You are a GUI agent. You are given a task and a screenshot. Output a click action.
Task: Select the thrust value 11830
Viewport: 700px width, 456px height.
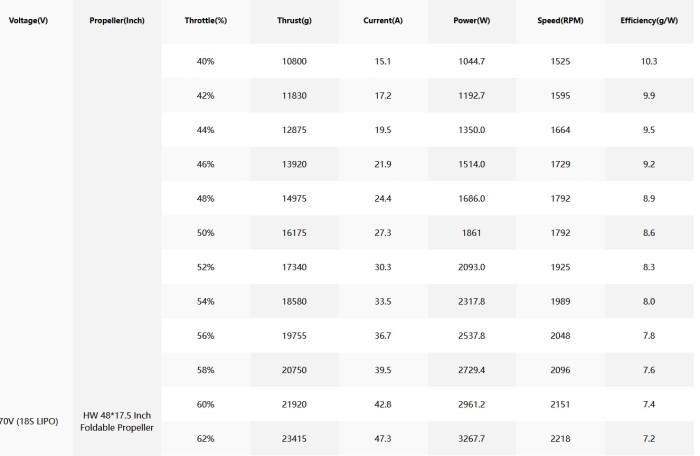[x=294, y=96]
